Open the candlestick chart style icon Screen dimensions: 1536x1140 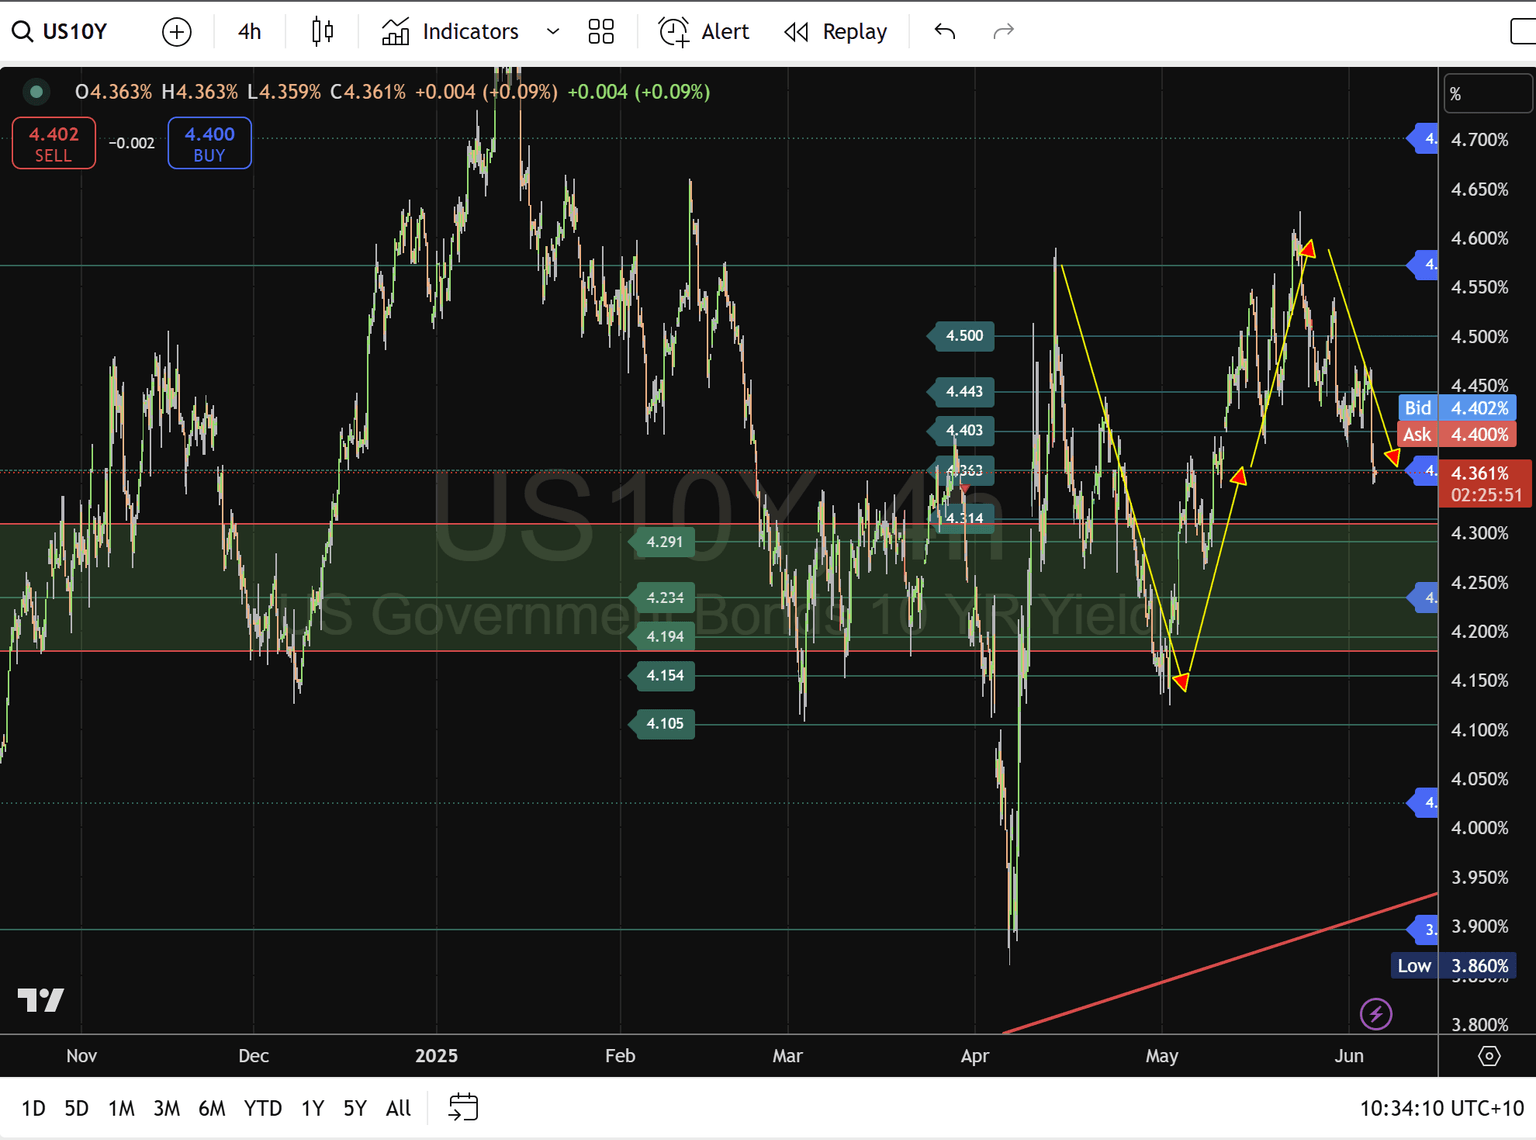(322, 32)
